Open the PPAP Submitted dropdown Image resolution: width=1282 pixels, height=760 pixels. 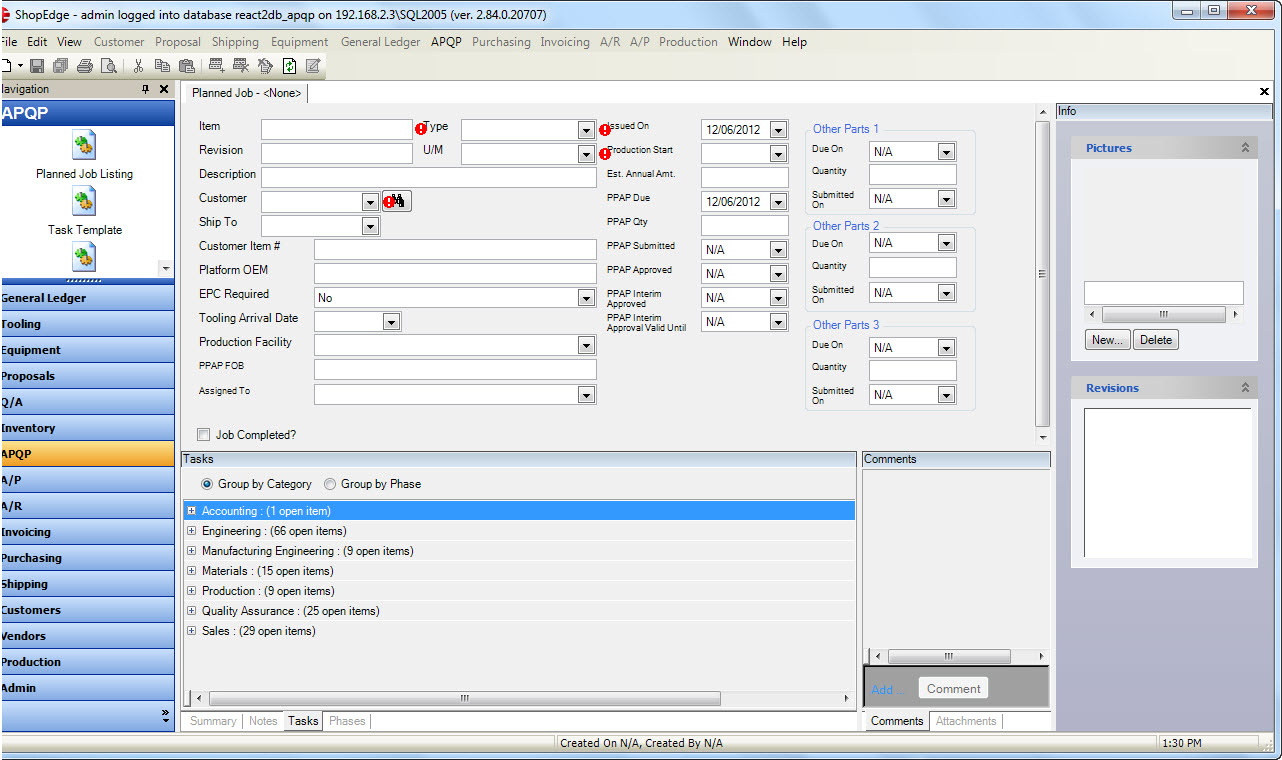pyautogui.click(x=778, y=250)
